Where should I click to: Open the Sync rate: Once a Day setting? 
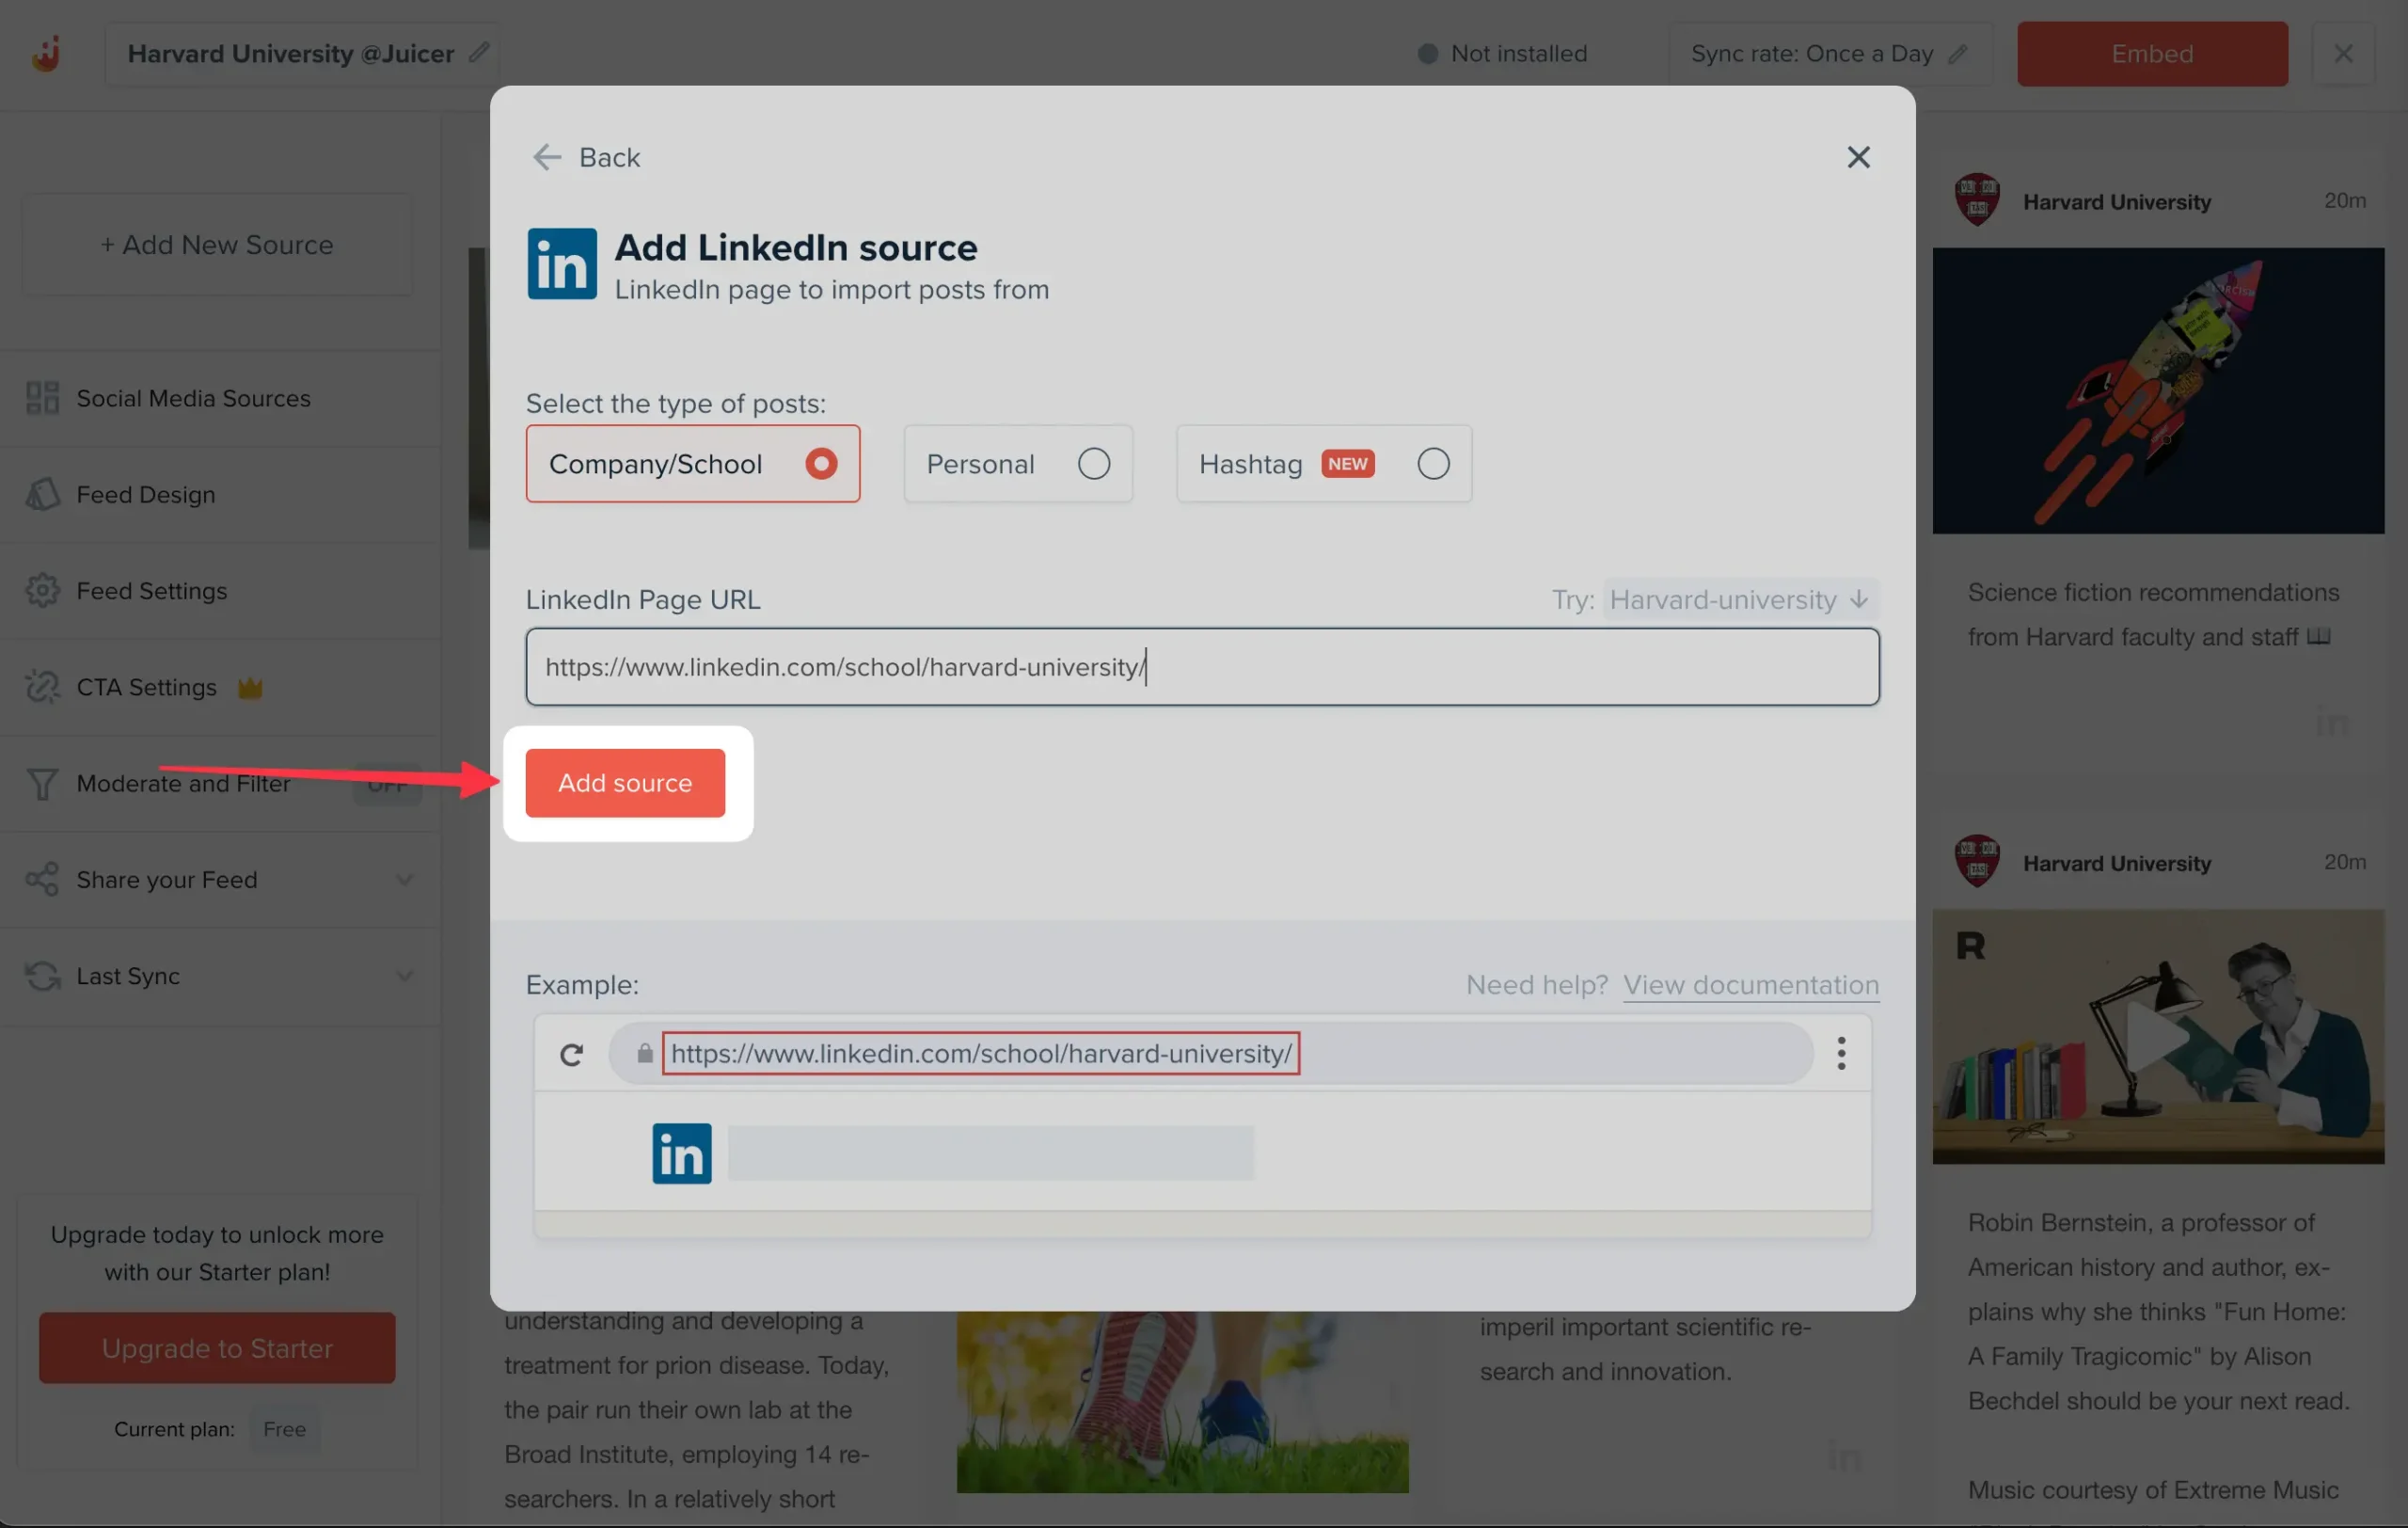point(1830,53)
